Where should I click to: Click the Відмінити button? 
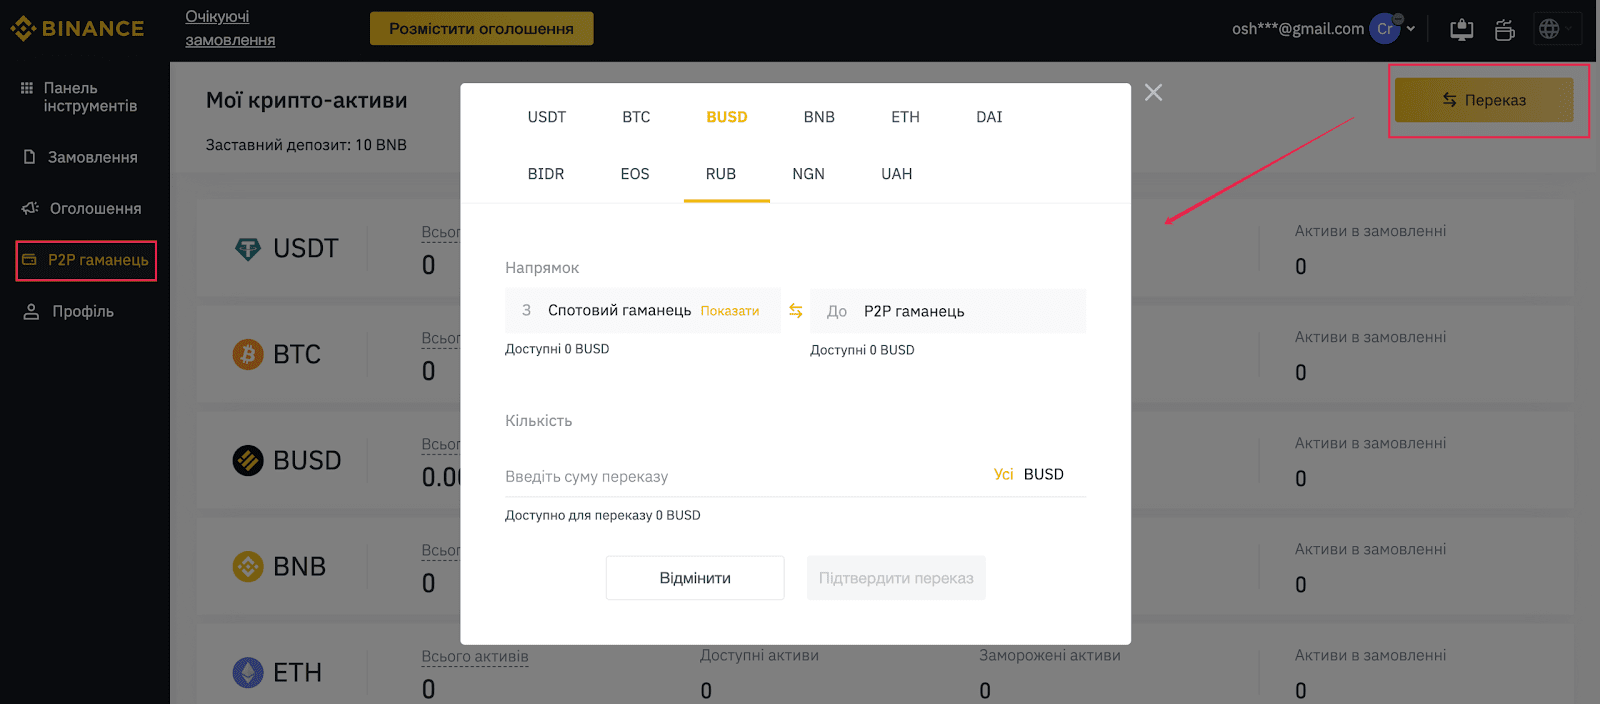point(695,578)
